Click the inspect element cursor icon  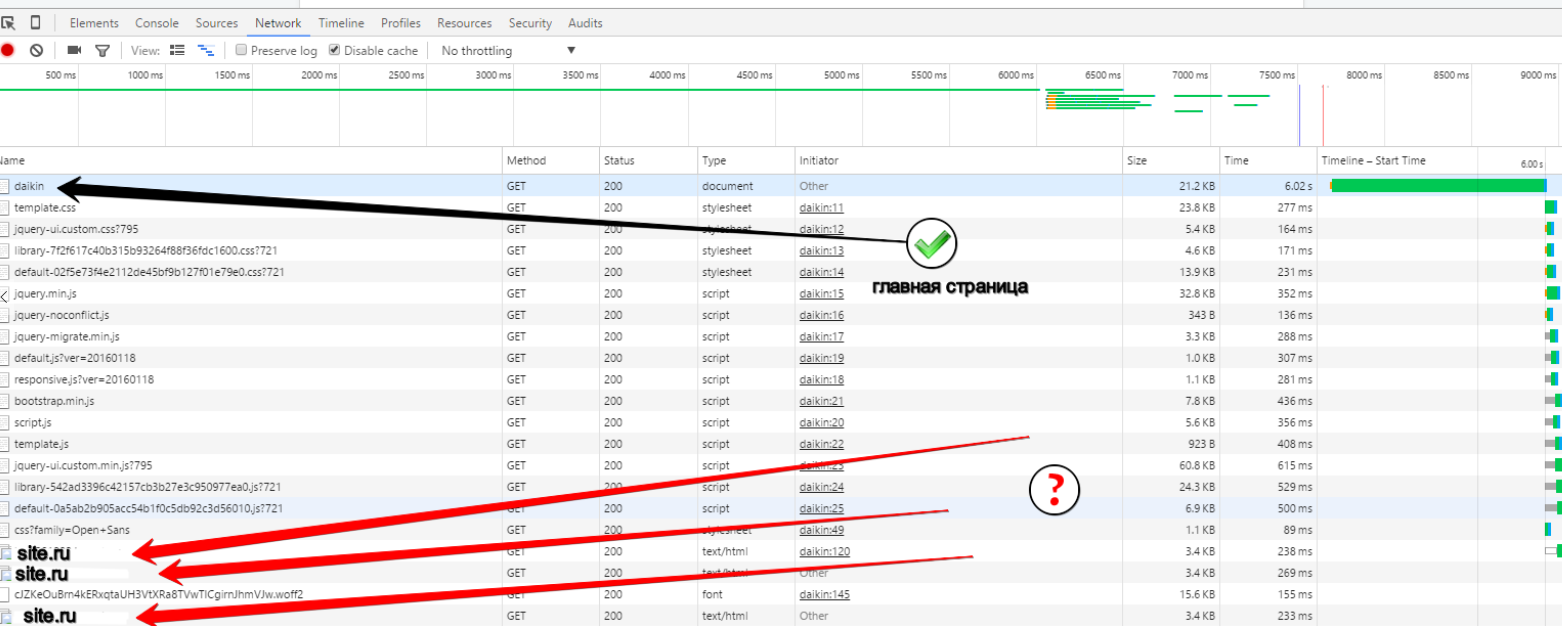click(8, 23)
